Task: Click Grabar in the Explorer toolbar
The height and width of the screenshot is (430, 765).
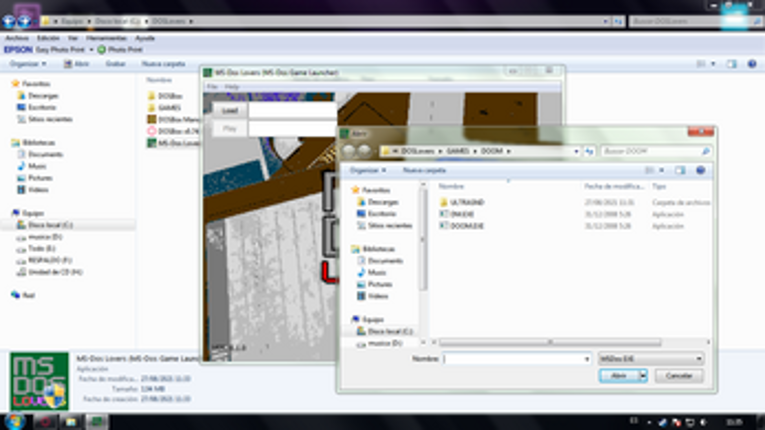Action: [116, 64]
